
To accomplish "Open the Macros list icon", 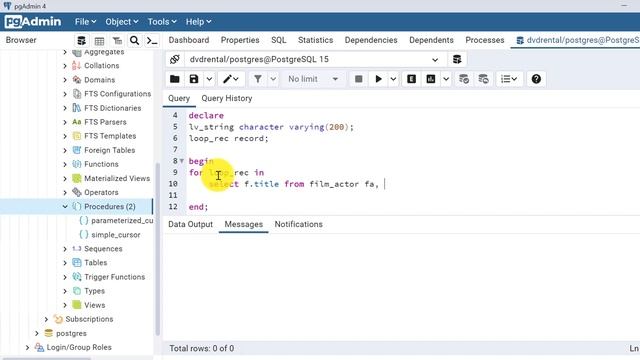I will [509, 79].
